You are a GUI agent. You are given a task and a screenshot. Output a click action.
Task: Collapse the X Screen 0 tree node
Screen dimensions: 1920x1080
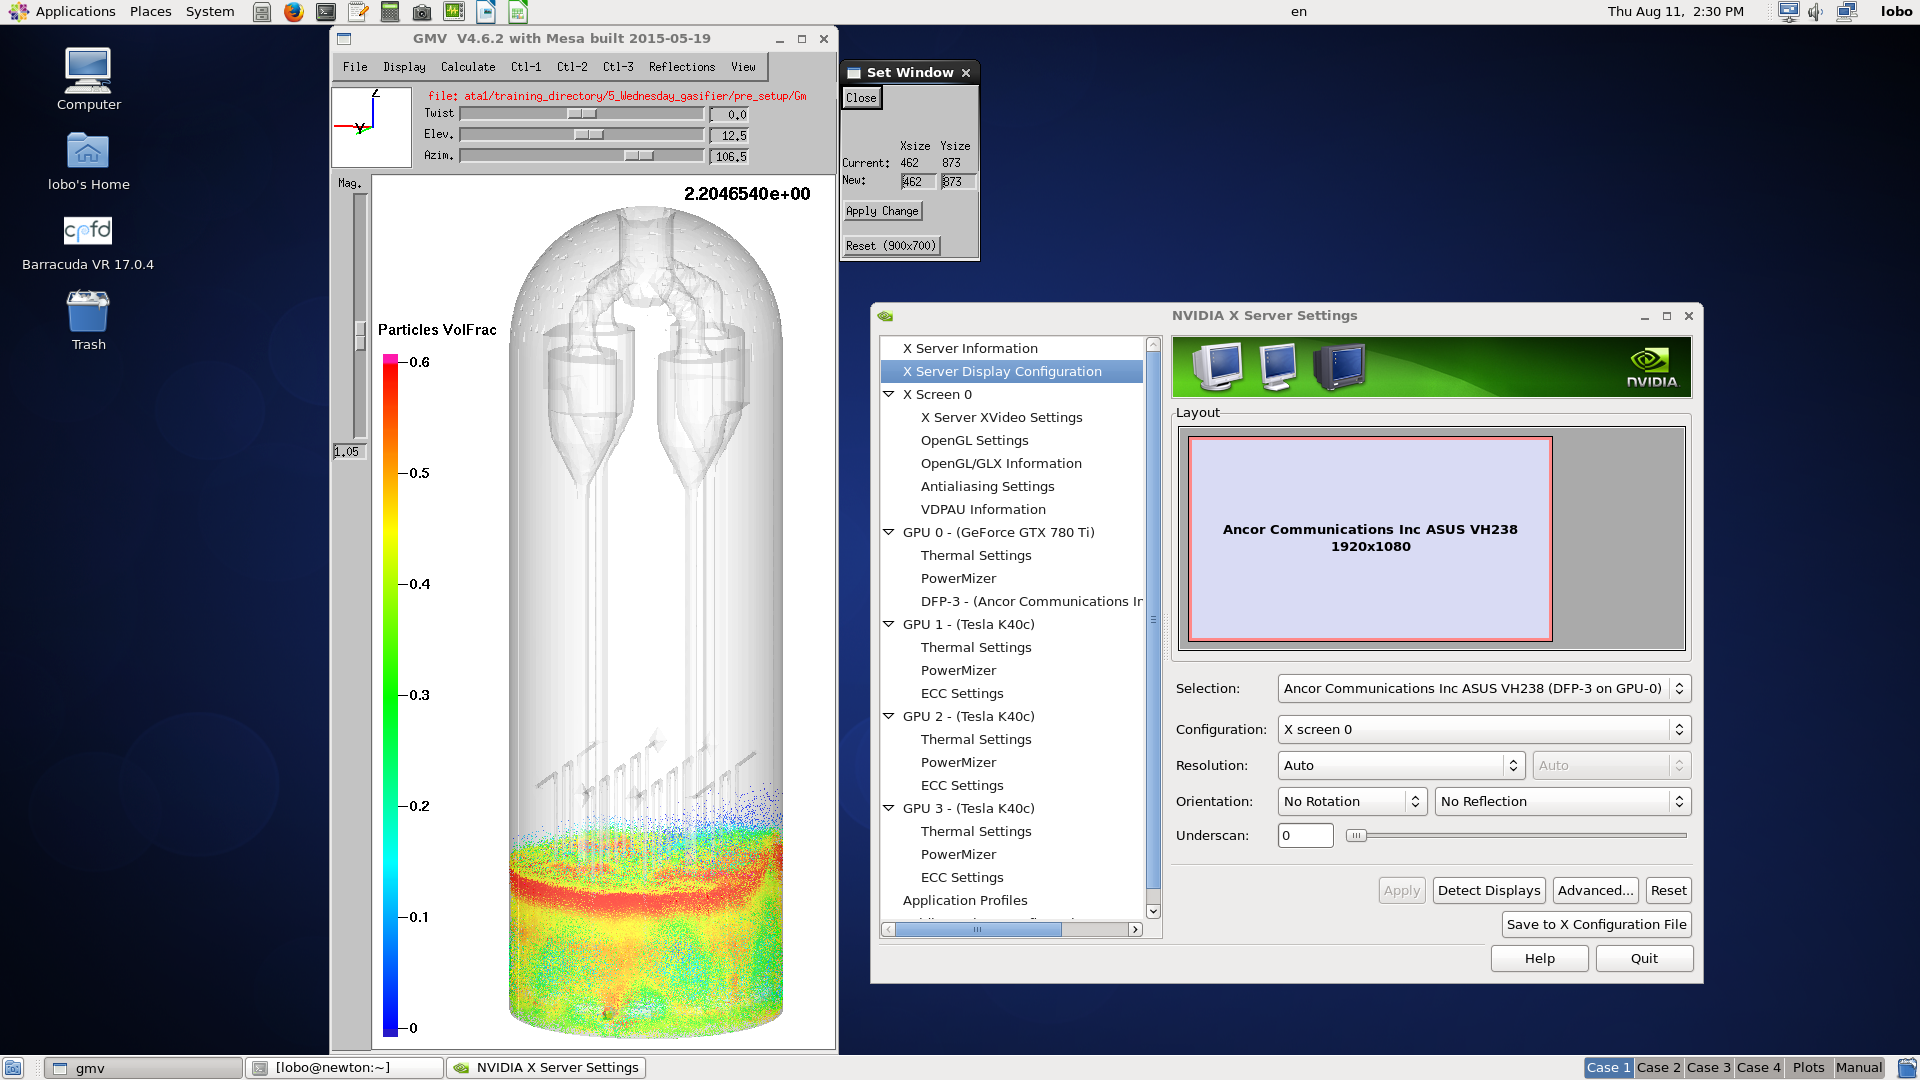coord(888,394)
